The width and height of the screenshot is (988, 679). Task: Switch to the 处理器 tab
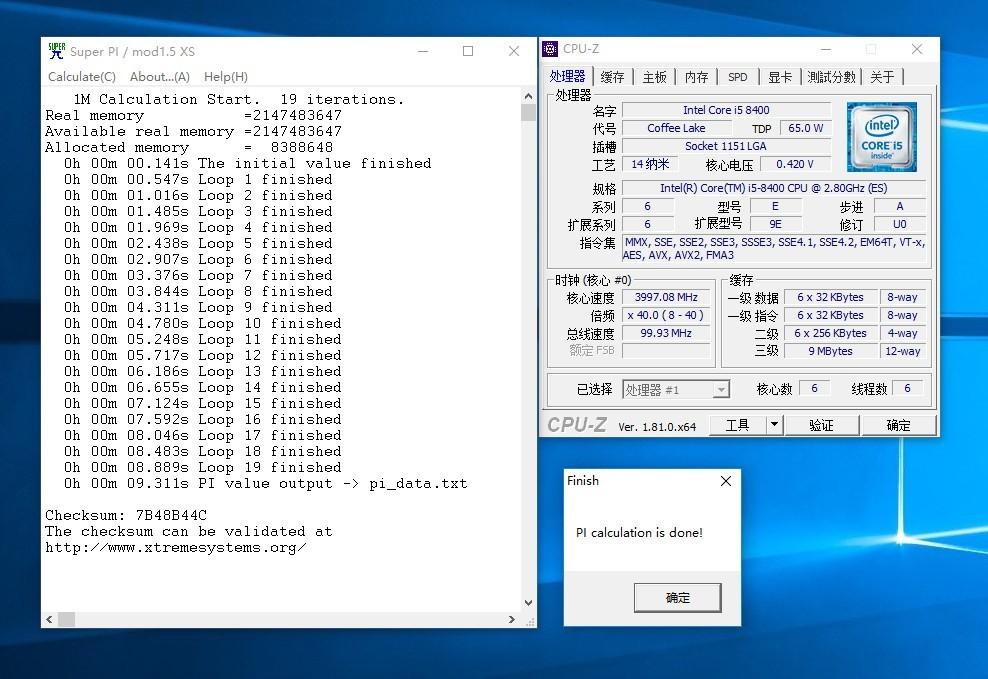(x=567, y=76)
